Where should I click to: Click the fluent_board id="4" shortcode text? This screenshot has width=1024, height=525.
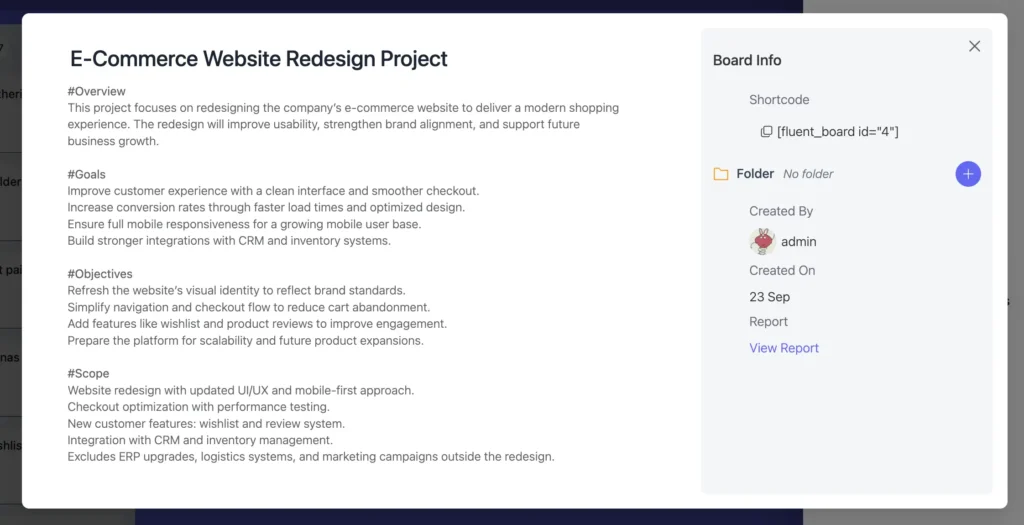click(837, 132)
